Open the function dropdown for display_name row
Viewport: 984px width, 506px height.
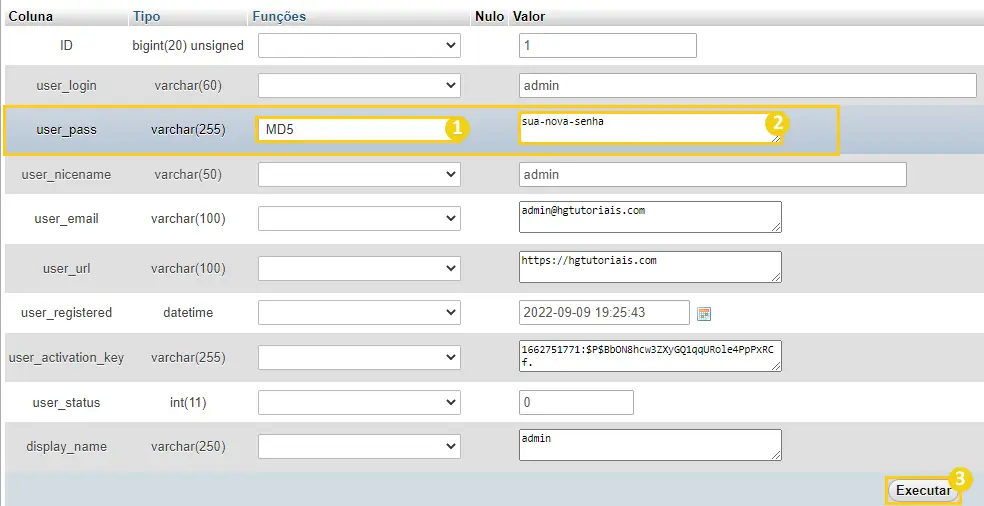[359, 446]
